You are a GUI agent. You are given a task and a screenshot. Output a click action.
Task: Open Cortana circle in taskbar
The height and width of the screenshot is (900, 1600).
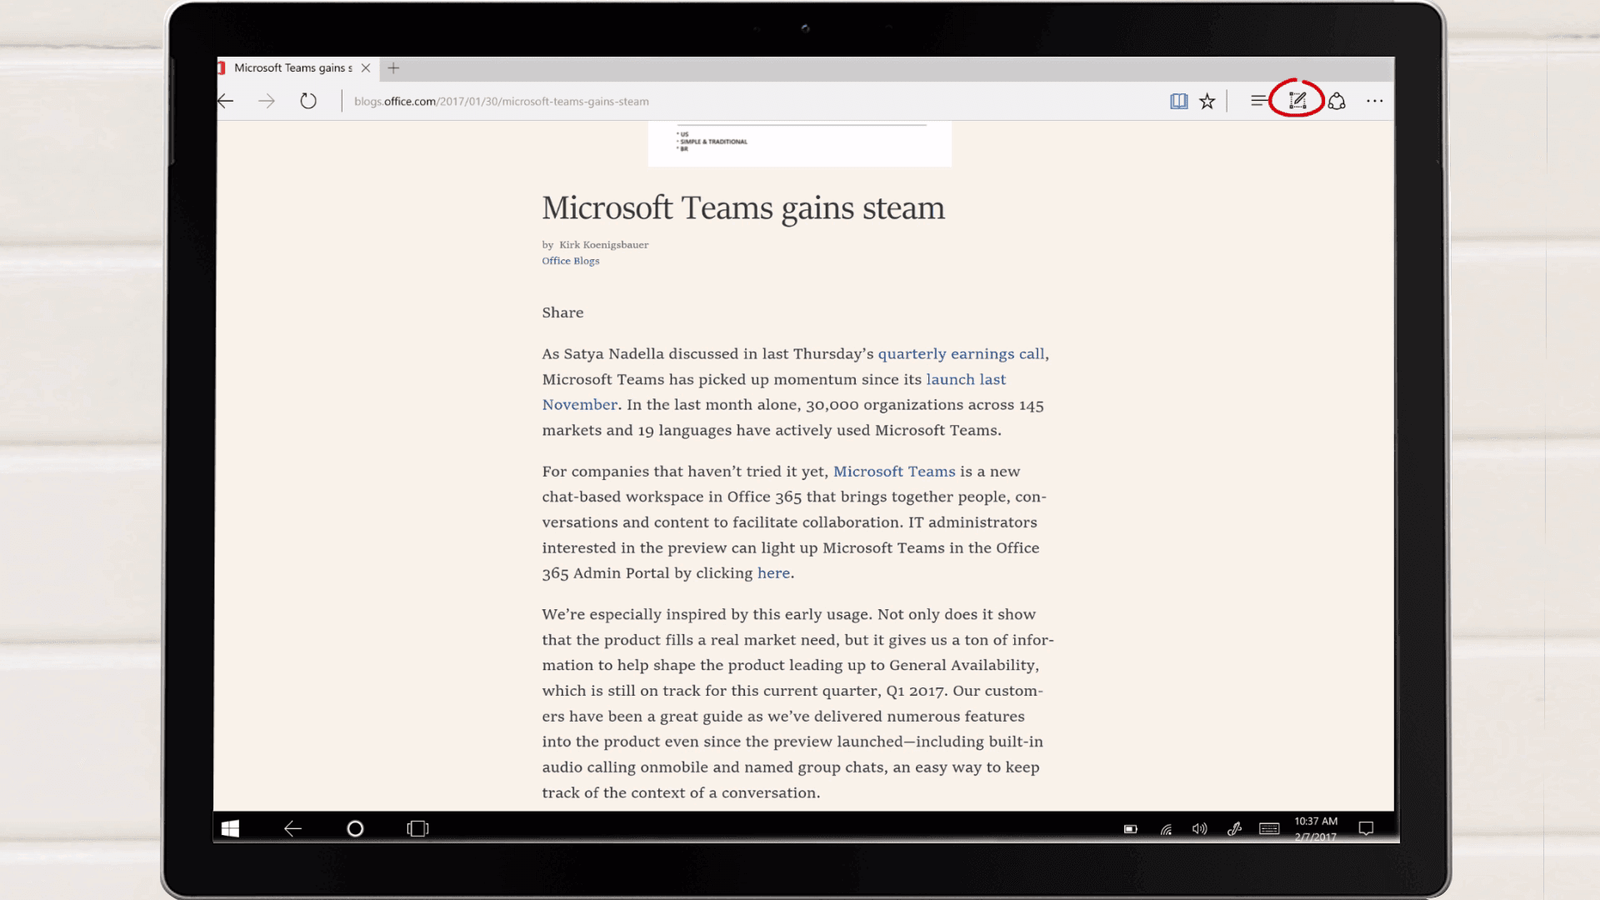tap(355, 828)
